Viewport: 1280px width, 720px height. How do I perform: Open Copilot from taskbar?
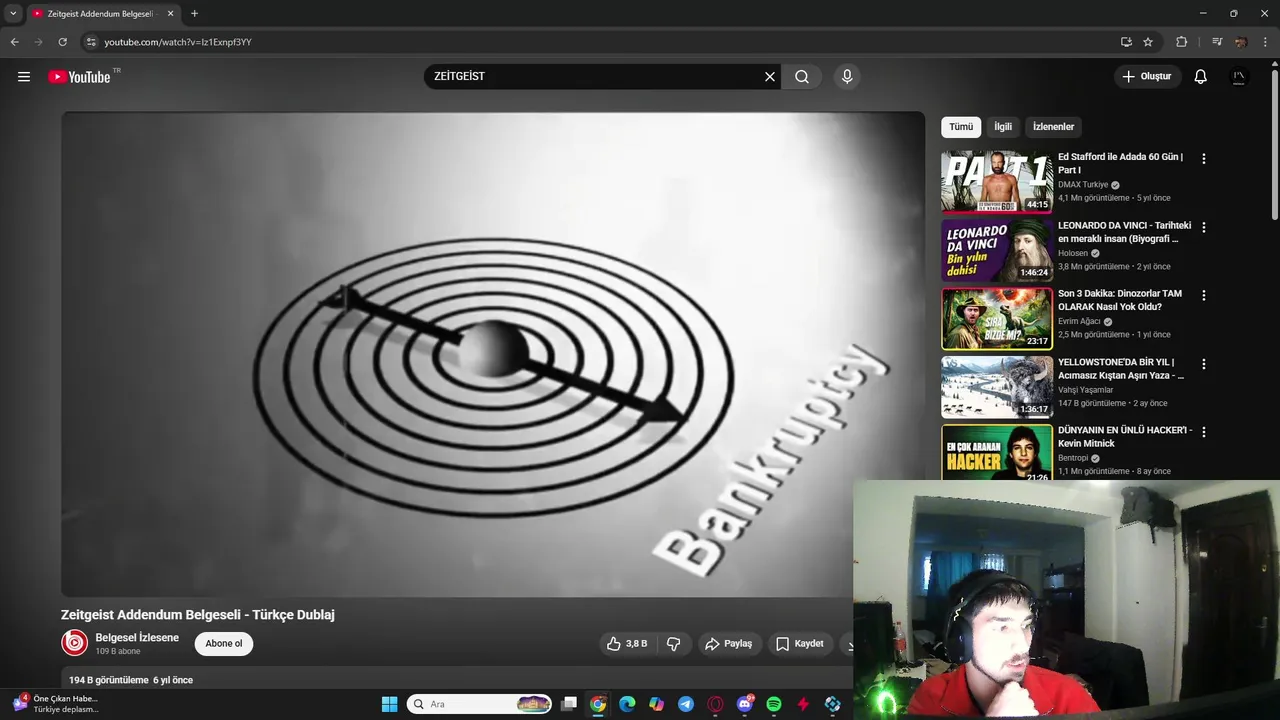(656, 704)
